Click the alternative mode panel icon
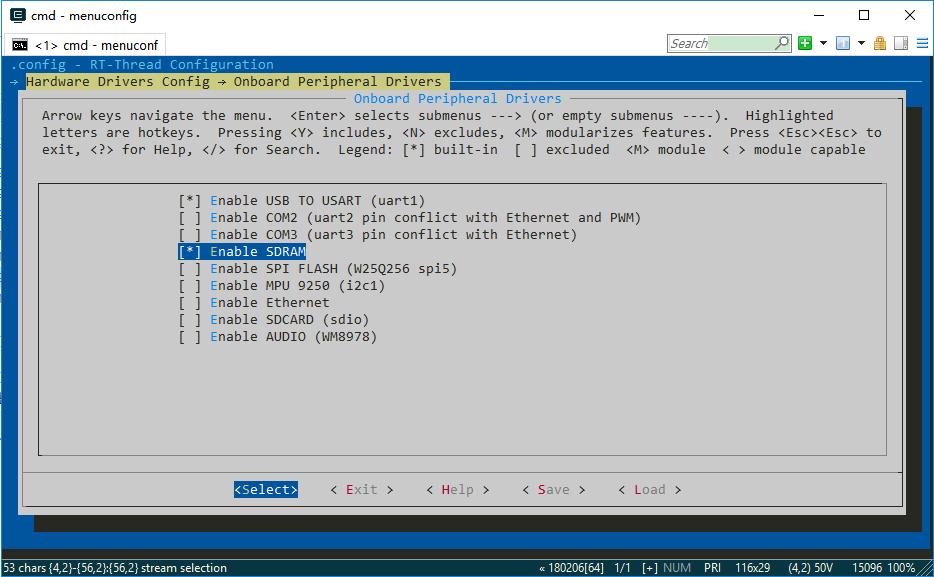The image size is (934, 577). point(900,43)
